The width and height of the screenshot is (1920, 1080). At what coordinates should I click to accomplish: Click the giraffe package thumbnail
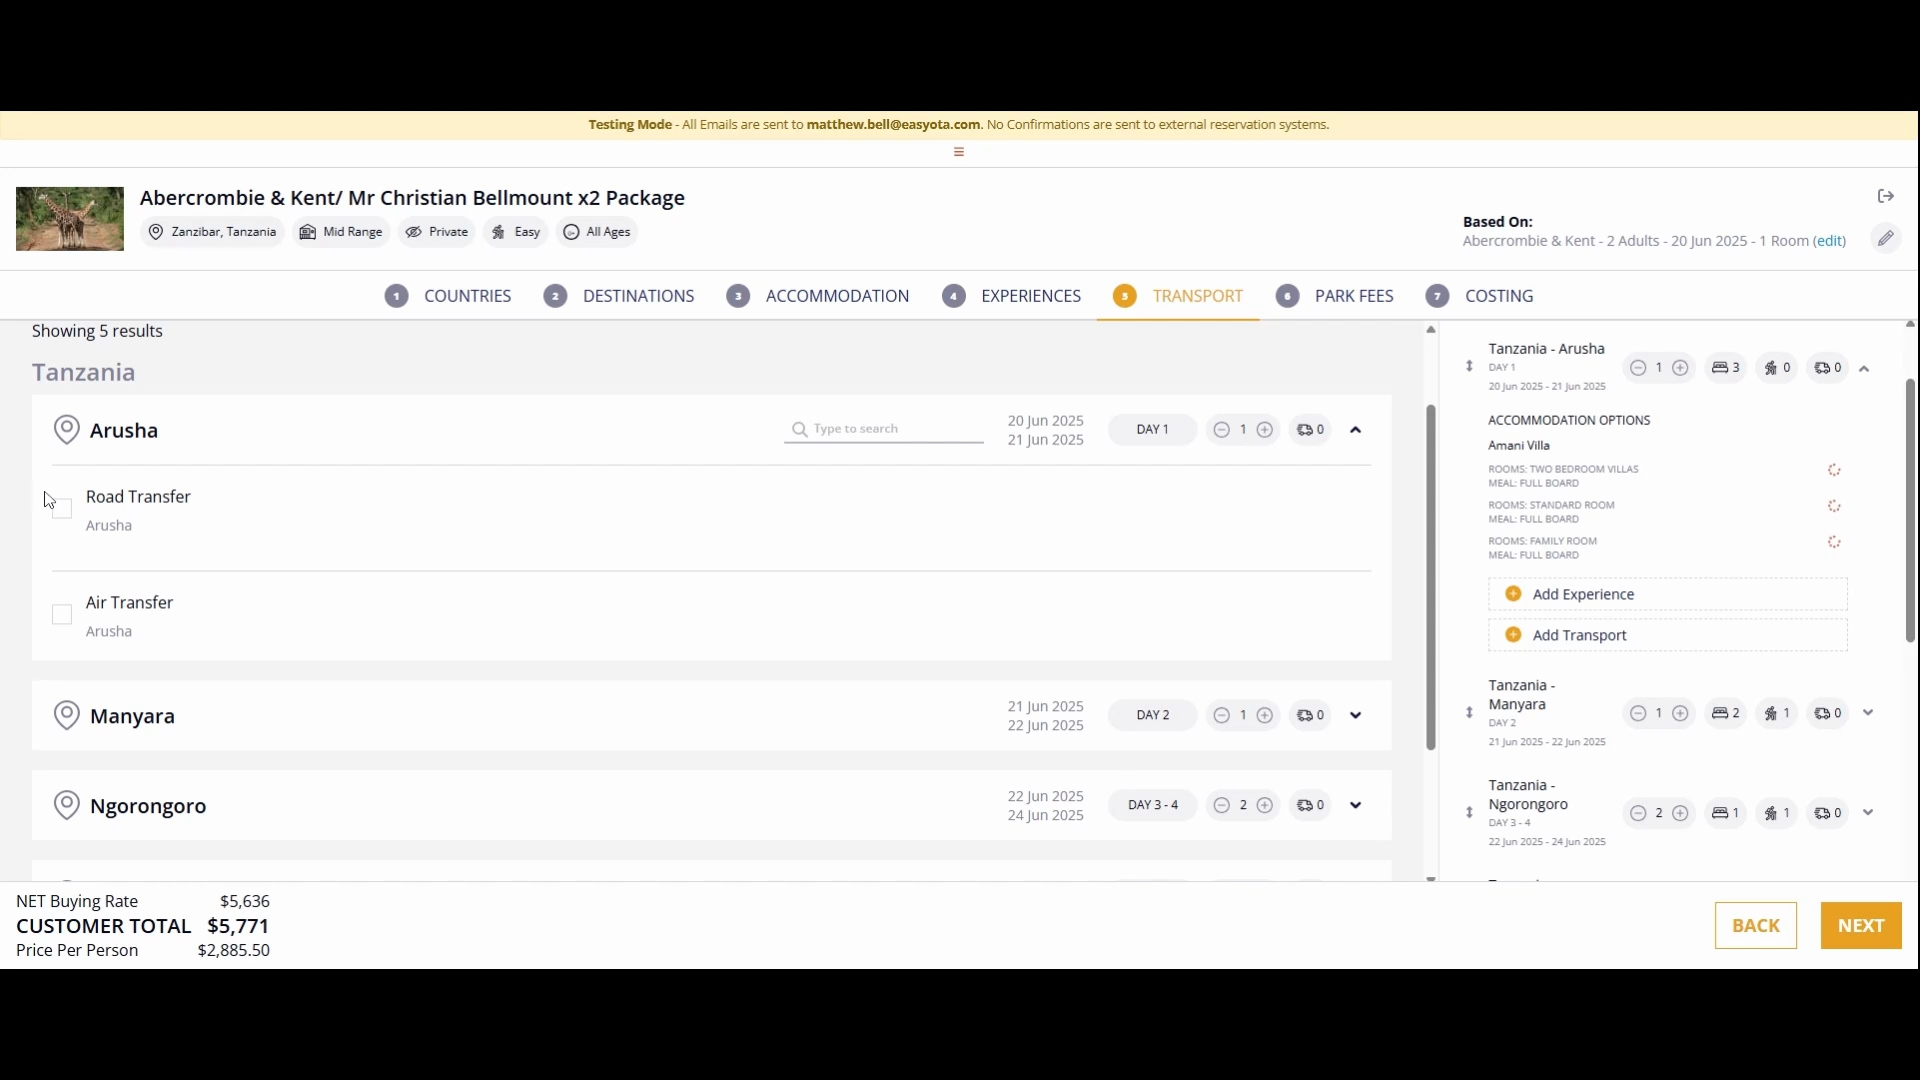tap(70, 219)
